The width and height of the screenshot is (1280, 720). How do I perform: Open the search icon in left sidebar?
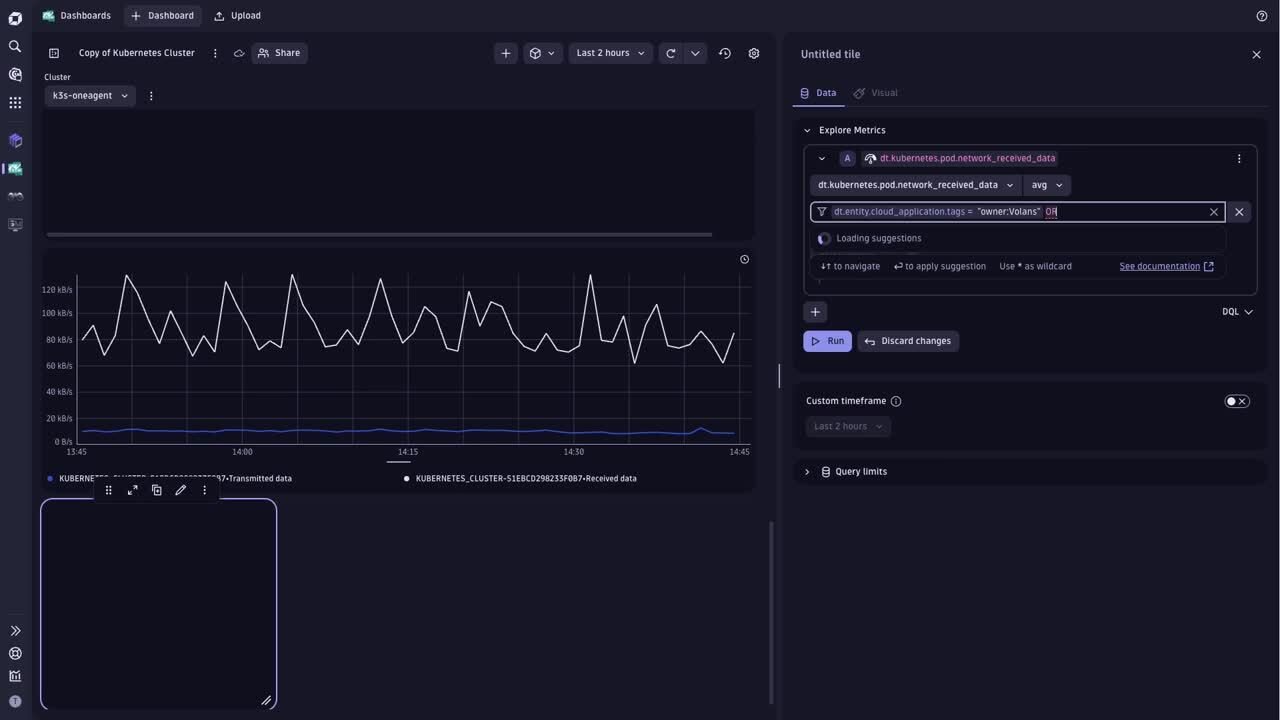point(15,46)
